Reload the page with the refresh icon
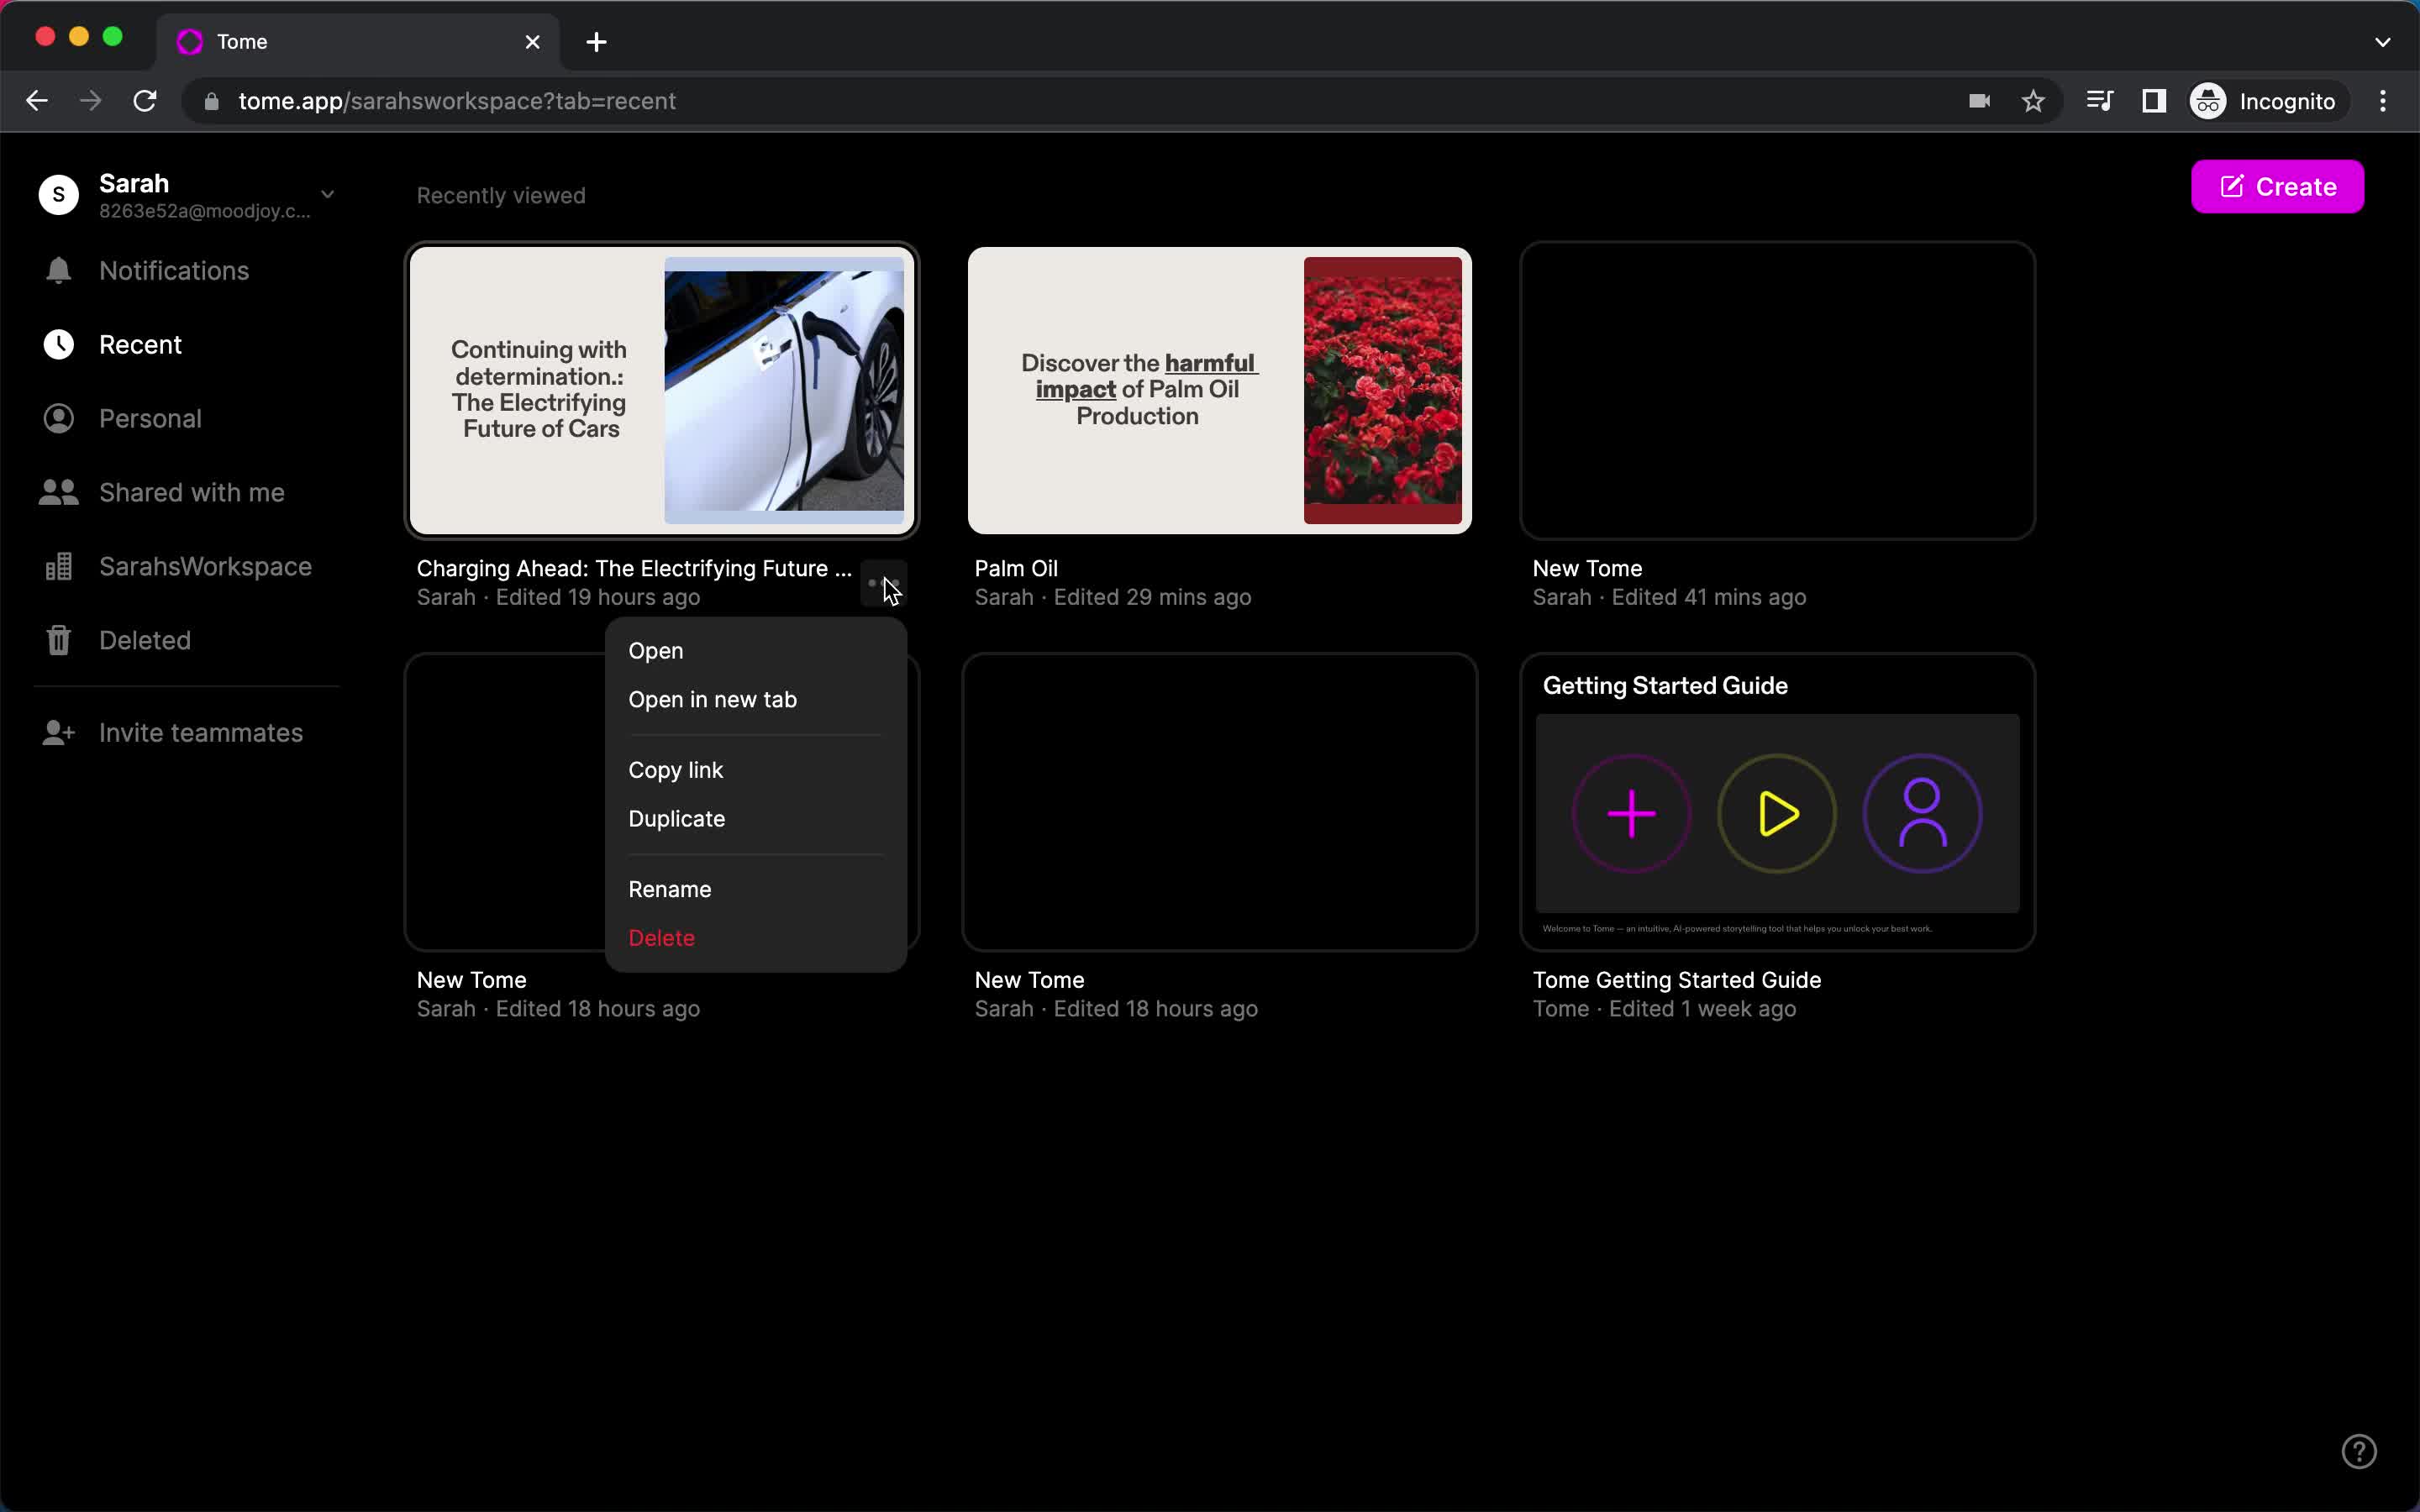Screen dimensions: 2420x1512 pos(145,101)
